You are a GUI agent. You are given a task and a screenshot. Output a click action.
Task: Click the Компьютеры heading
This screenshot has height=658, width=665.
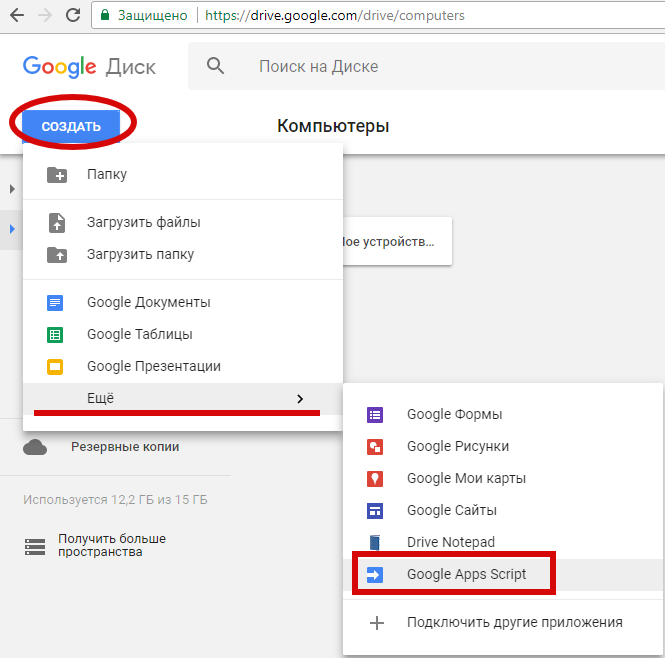pyautogui.click(x=333, y=126)
